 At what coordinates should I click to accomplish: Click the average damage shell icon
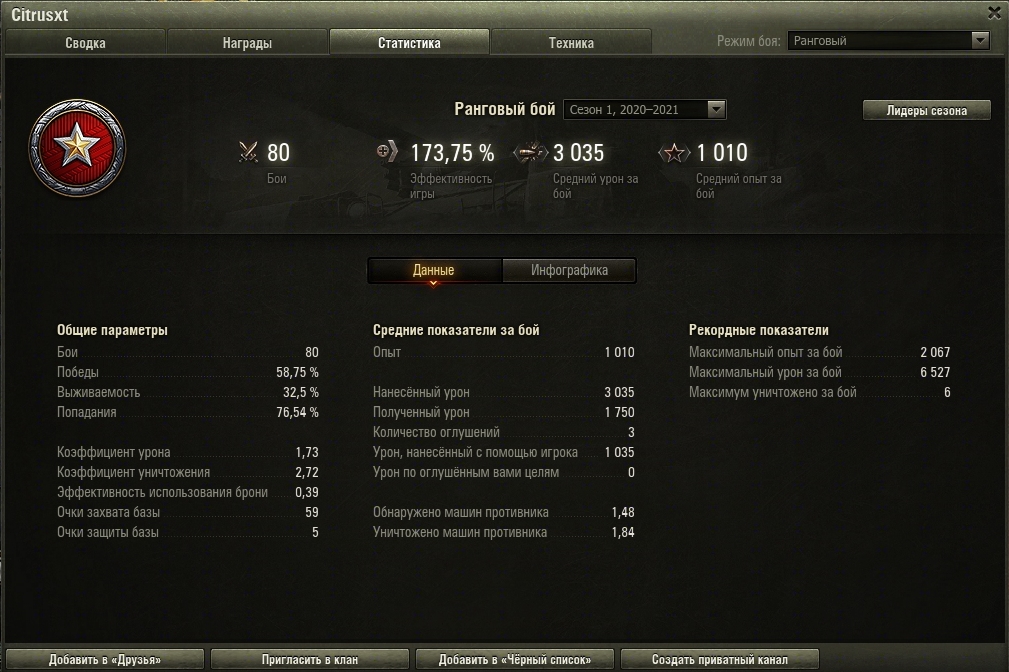point(530,153)
